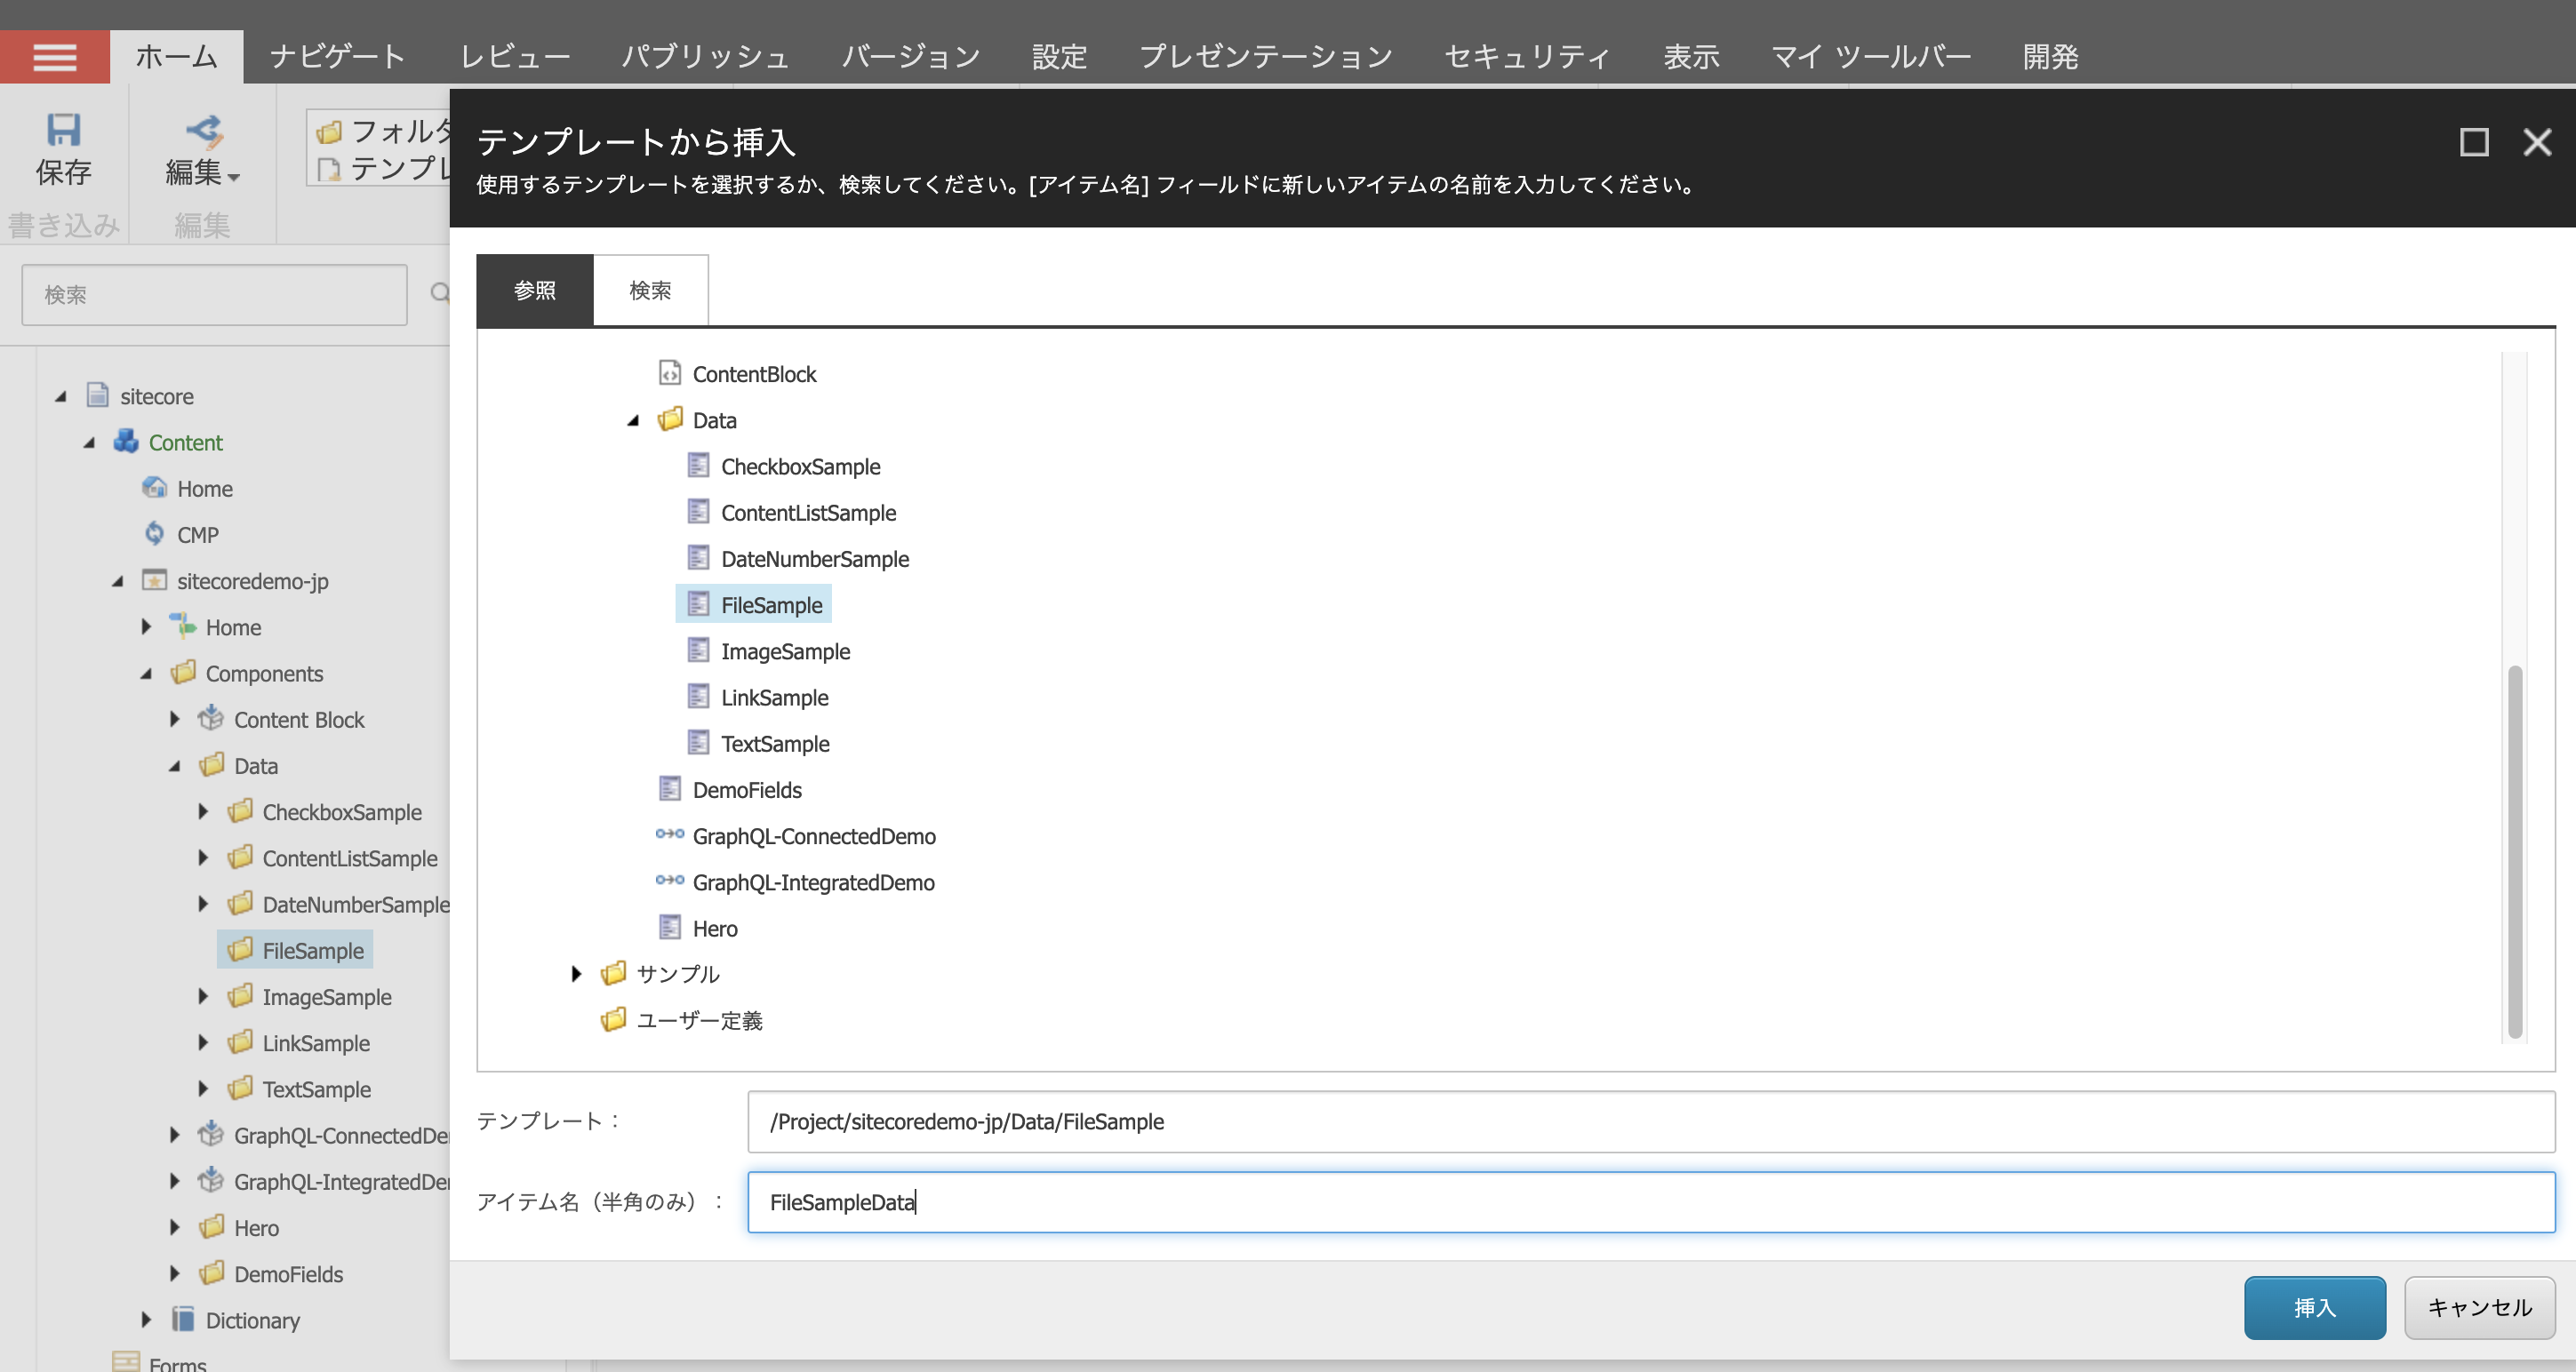The image size is (2576, 1372).
Task: Click the FileSample template icon
Action: point(697,602)
